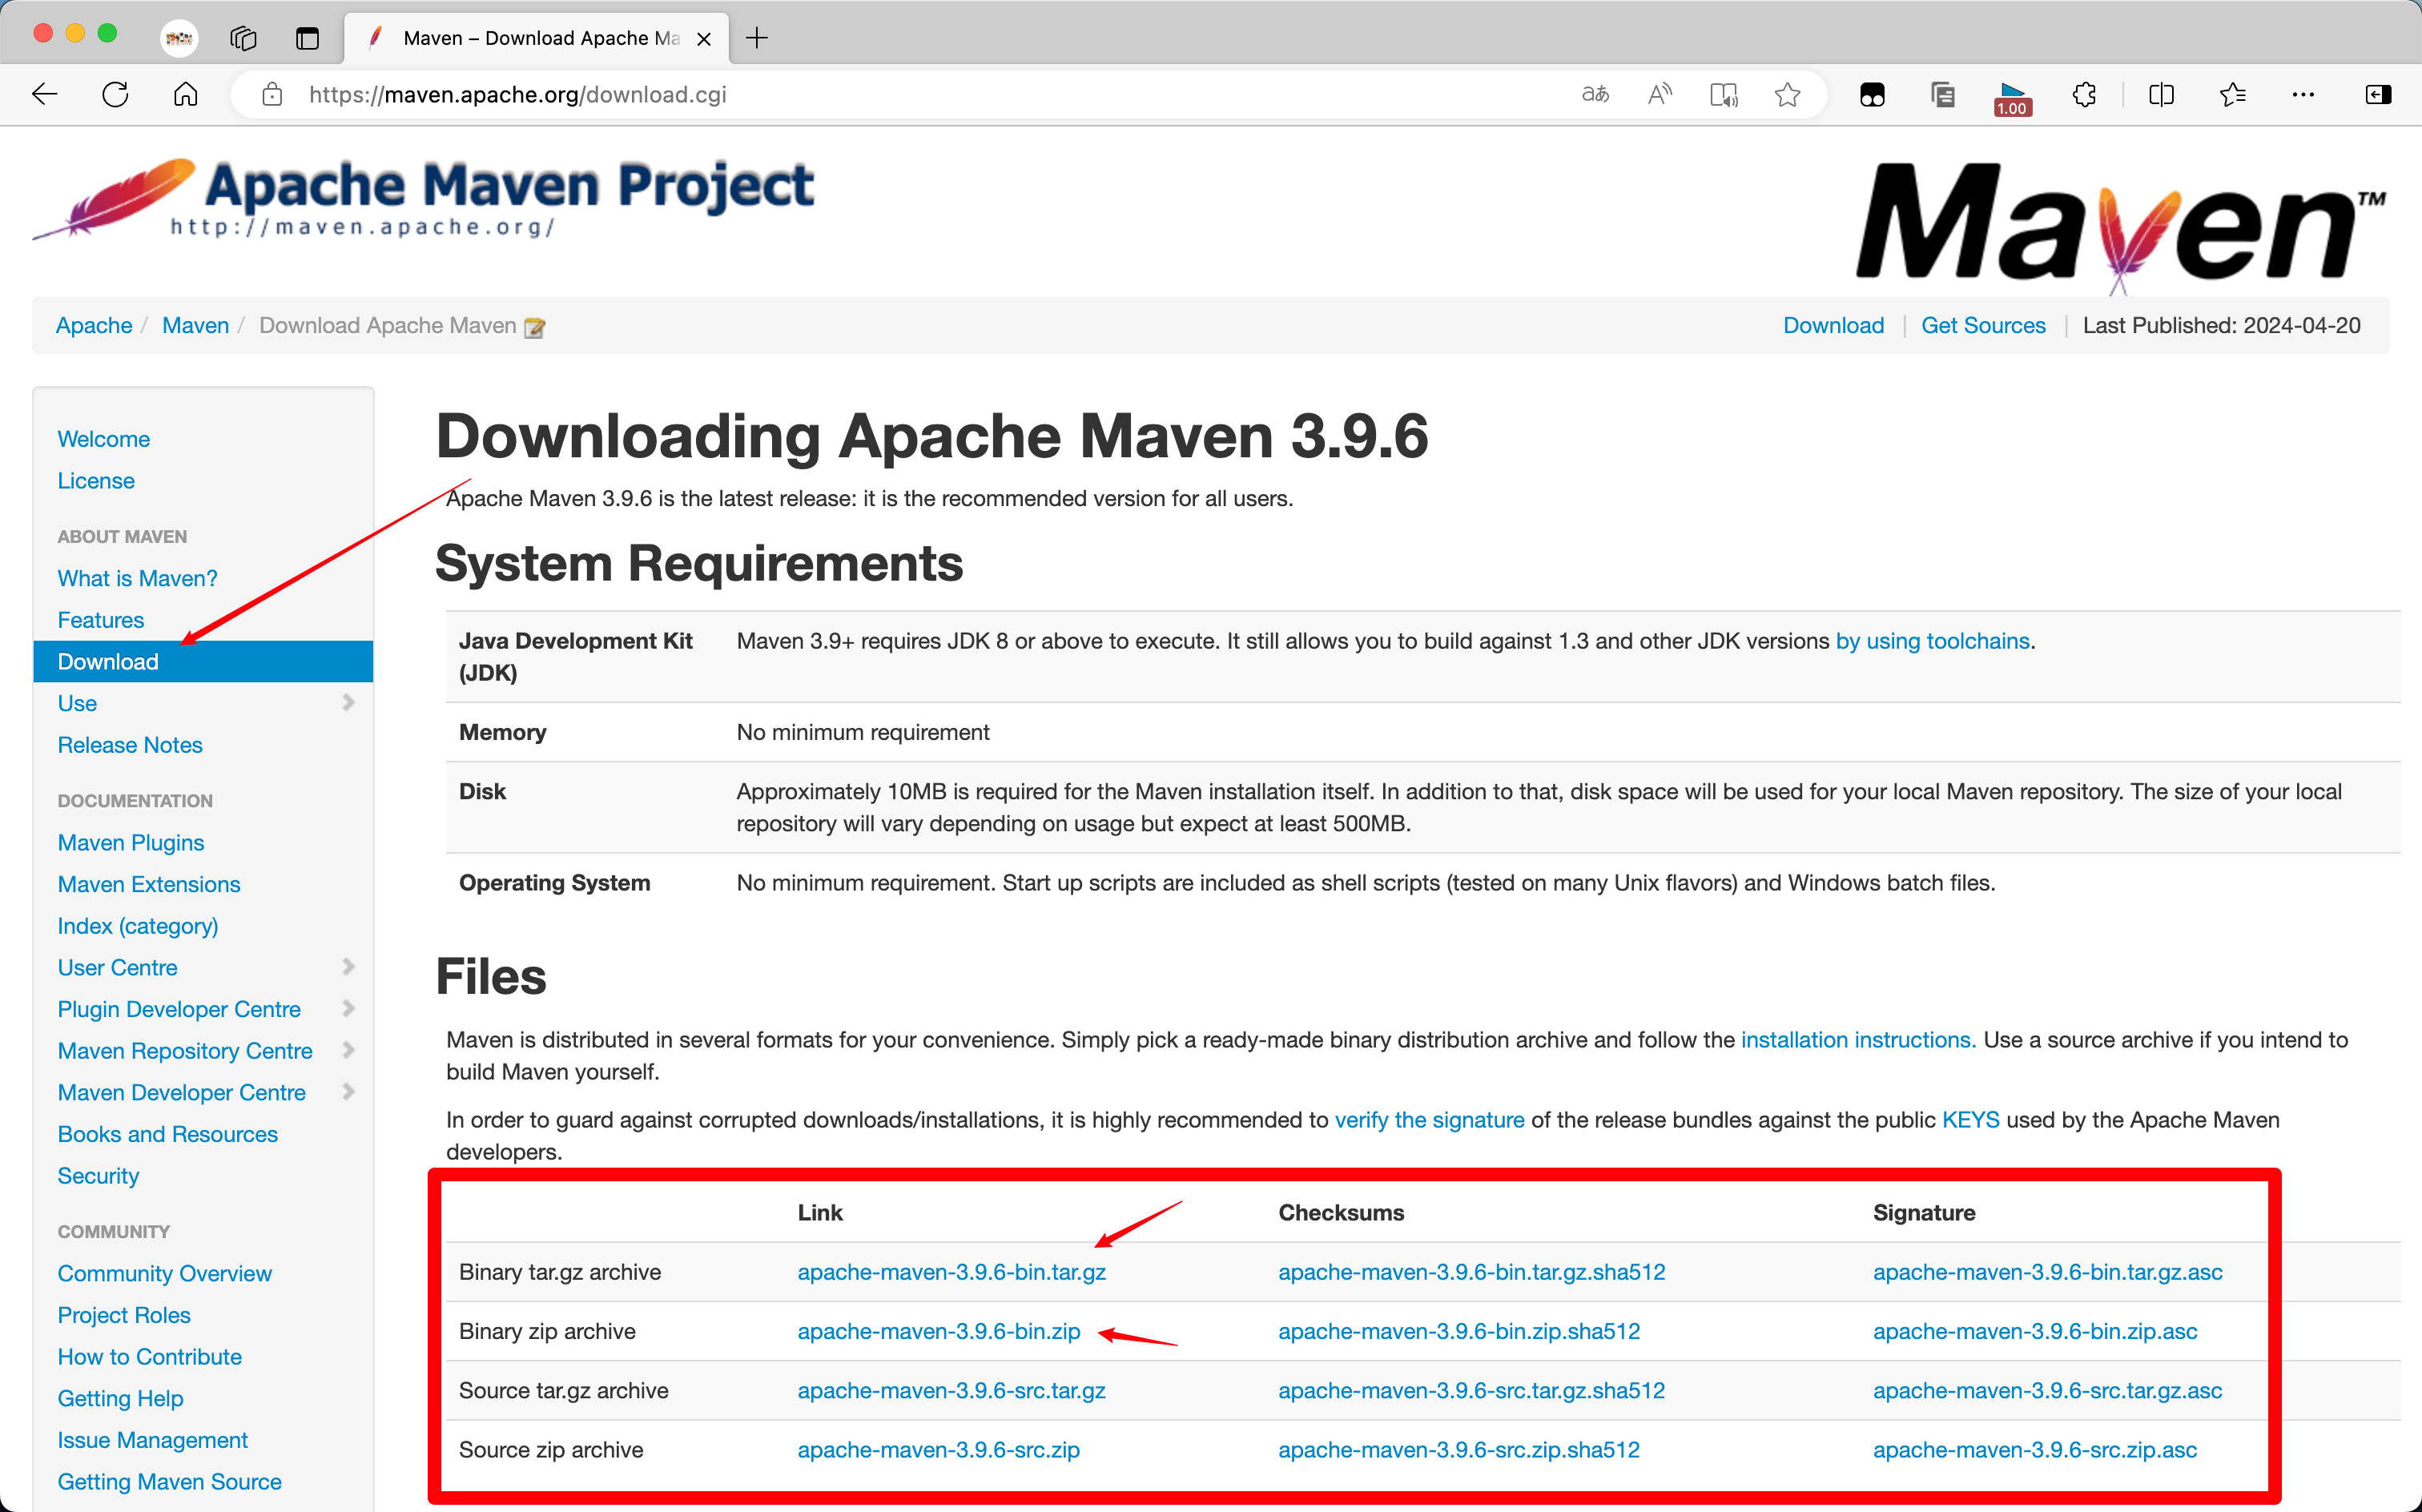Toggle the browser sidebar button
The width and height of the screenshot is (2422, 1512).
[2378, 94]
